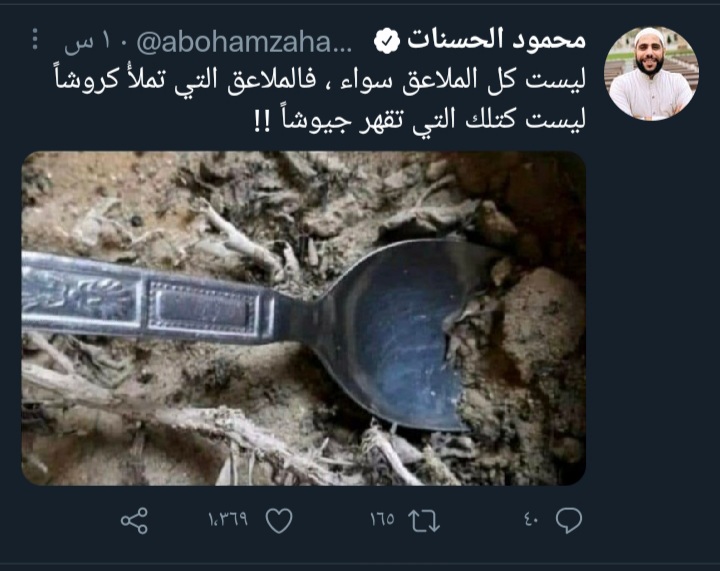
Task: Click the ١٬٣٦٩ likes count
Action: [228, 519]
